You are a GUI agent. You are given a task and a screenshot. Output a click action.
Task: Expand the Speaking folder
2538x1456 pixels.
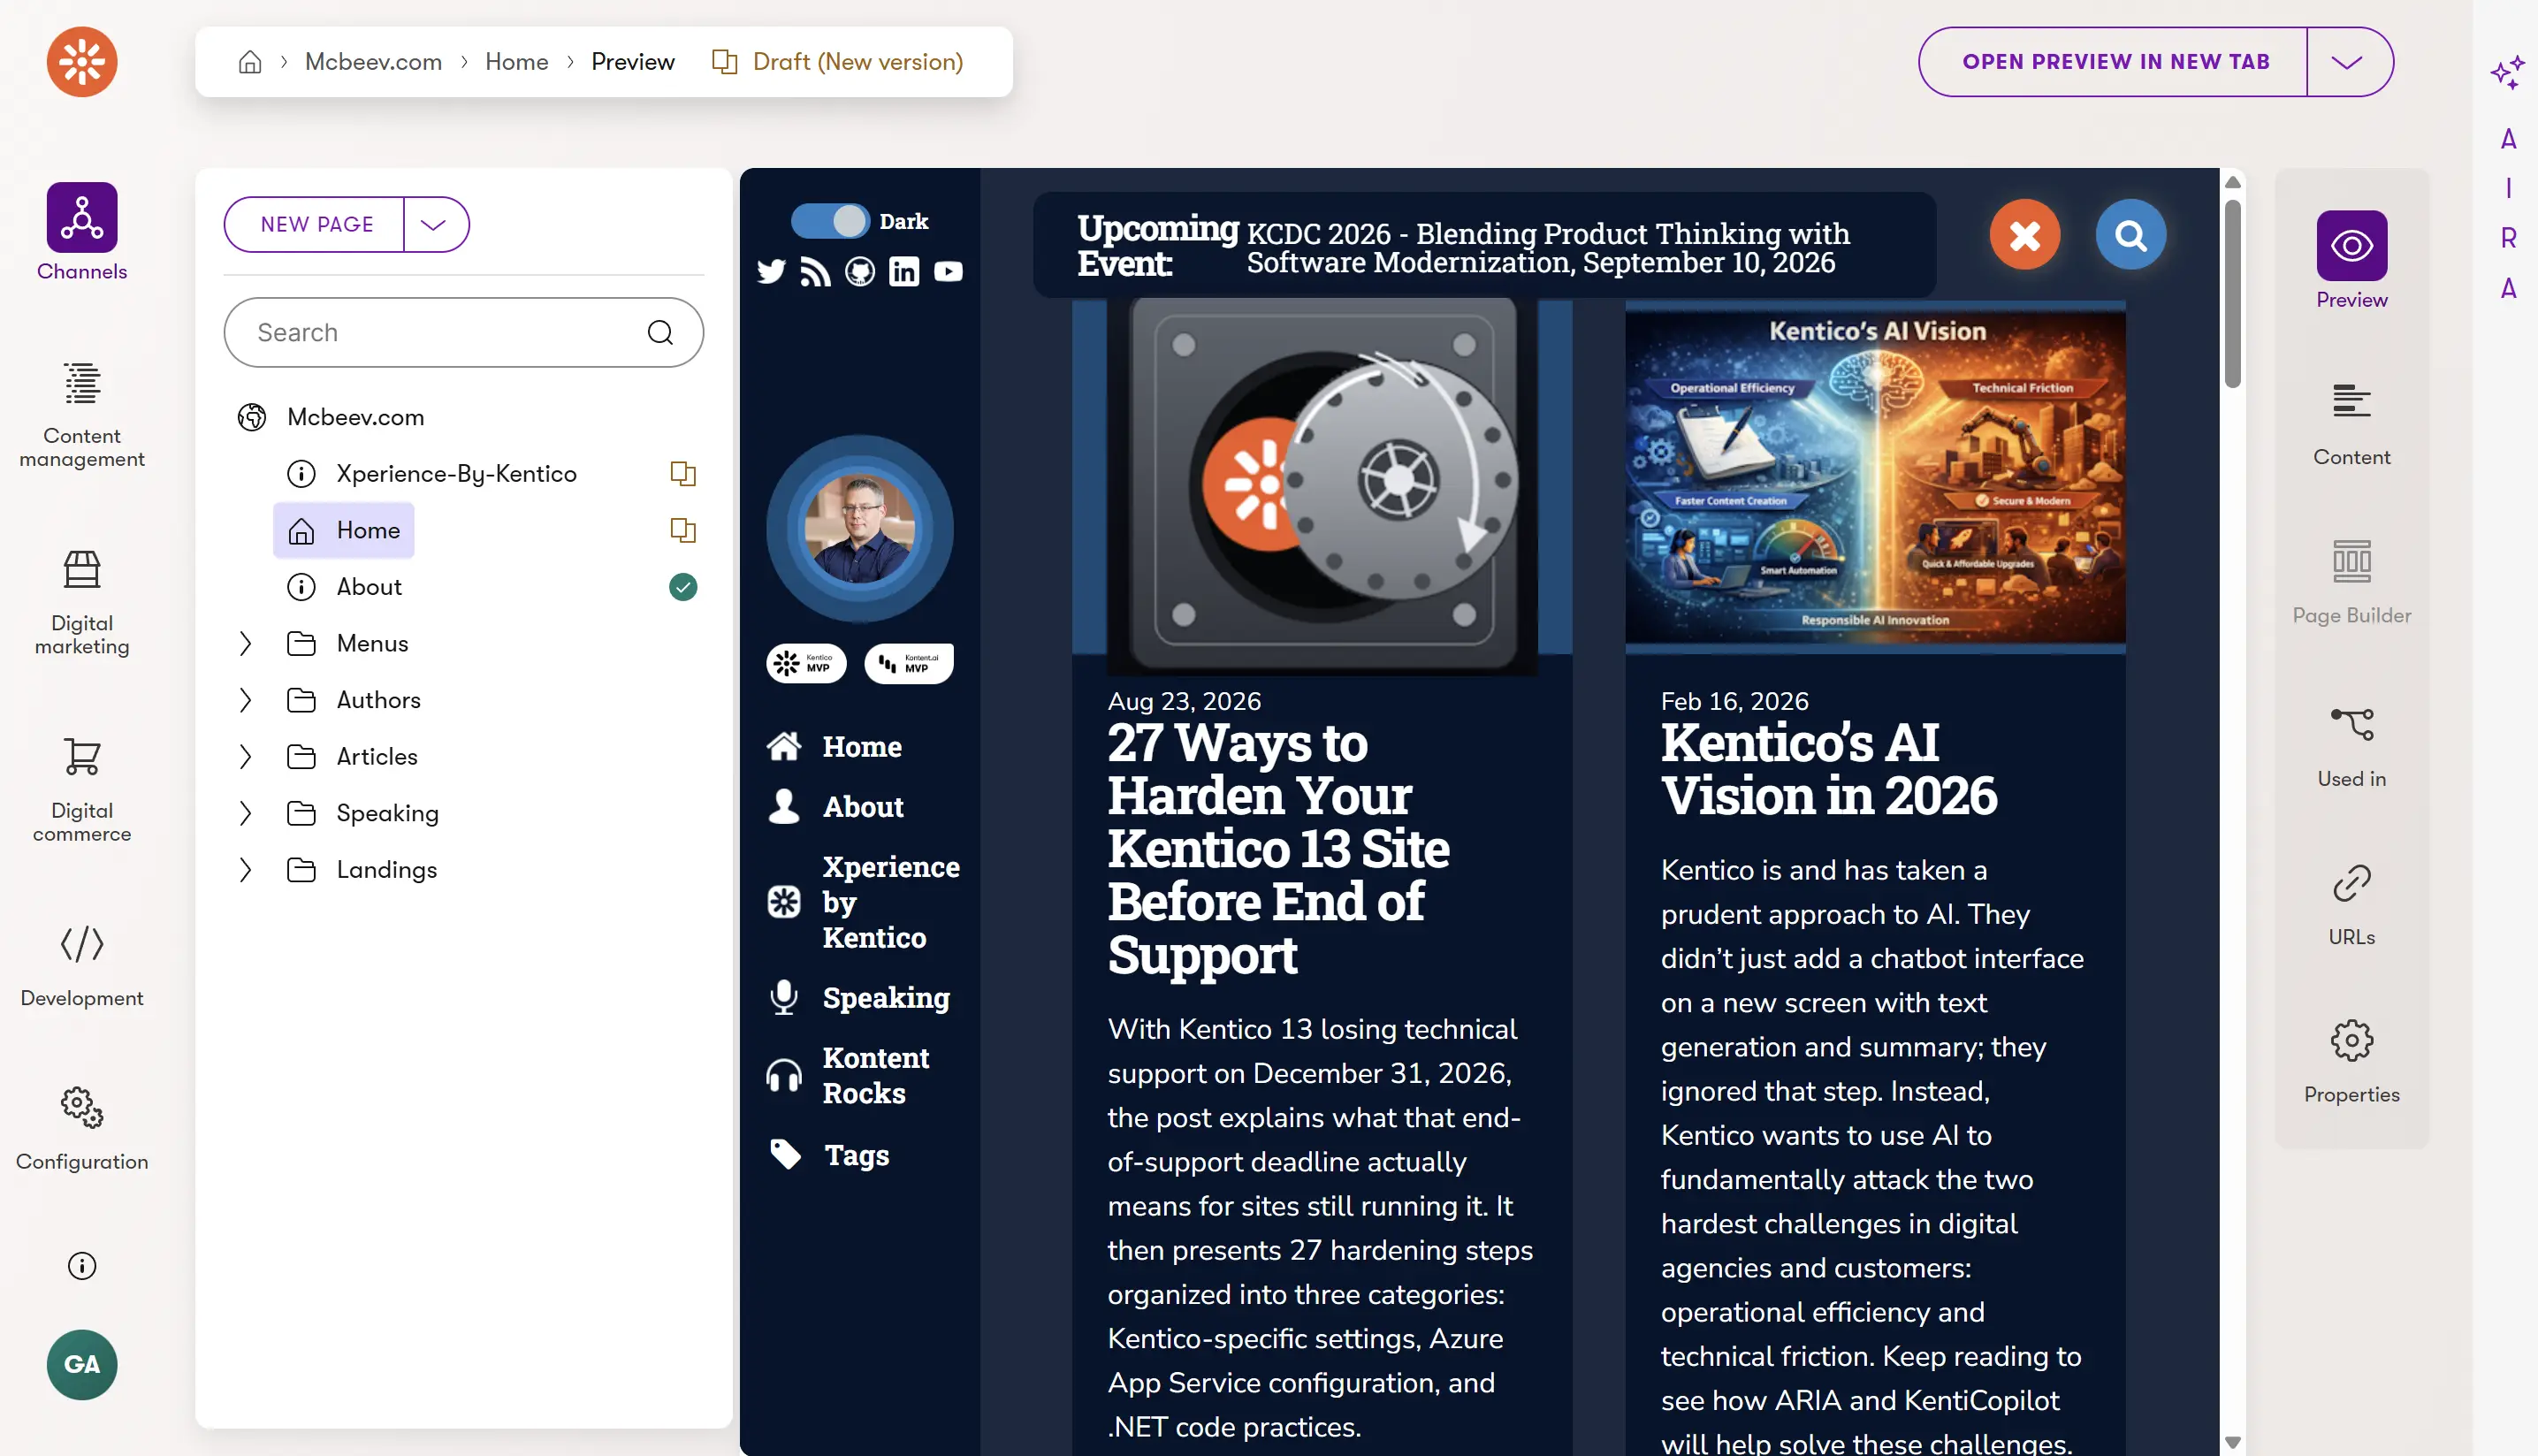245,813
